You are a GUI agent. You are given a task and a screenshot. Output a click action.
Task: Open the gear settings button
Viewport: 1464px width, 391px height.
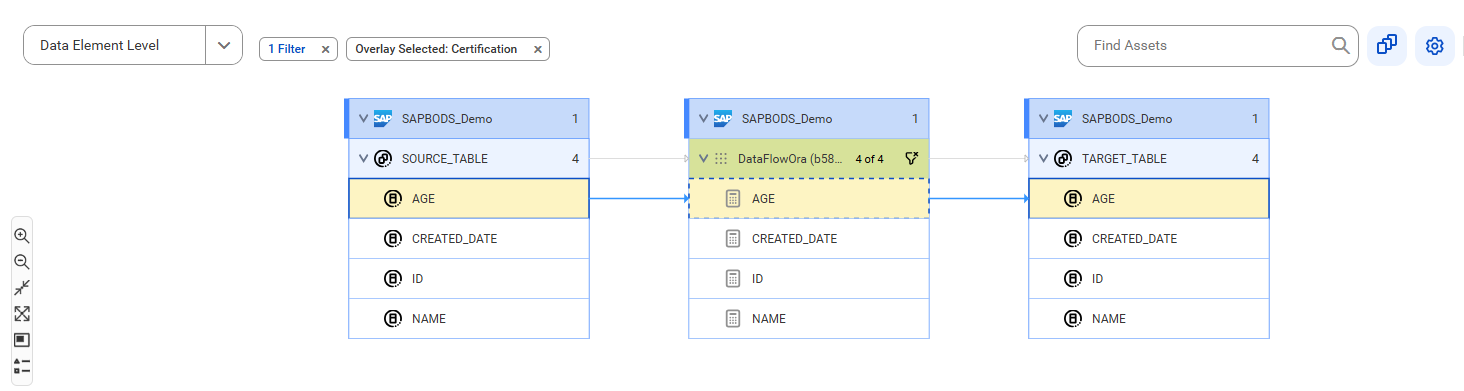pyautogui.click(x=1434, y=45)
